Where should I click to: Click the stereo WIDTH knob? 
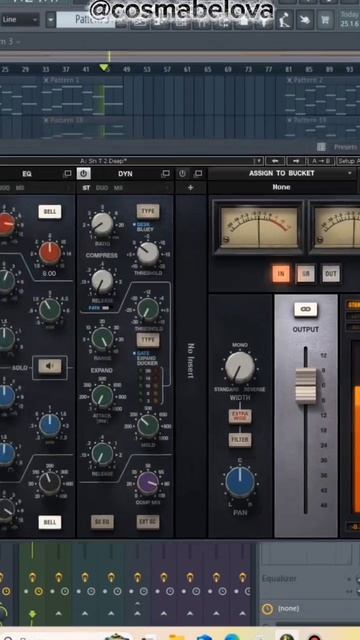(x=240, y=367)
